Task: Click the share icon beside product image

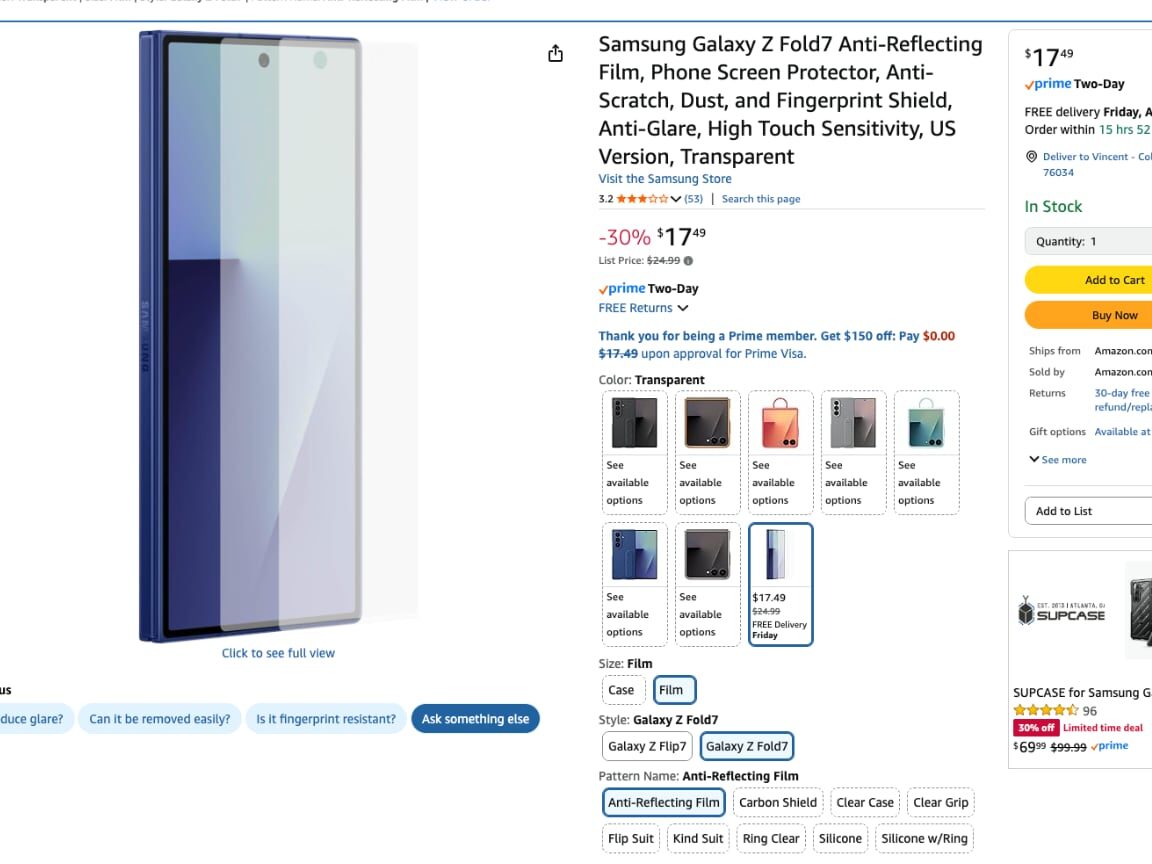Action: (556, 54)
